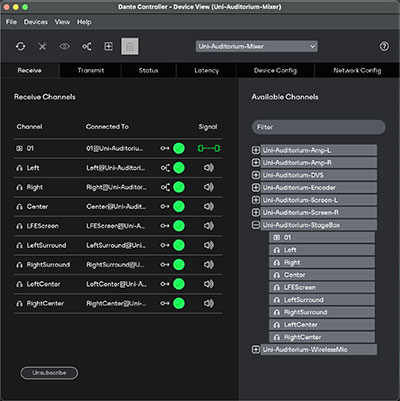
Task: Select LFEScreen under StageBox available channels
Action: point(322,287)
